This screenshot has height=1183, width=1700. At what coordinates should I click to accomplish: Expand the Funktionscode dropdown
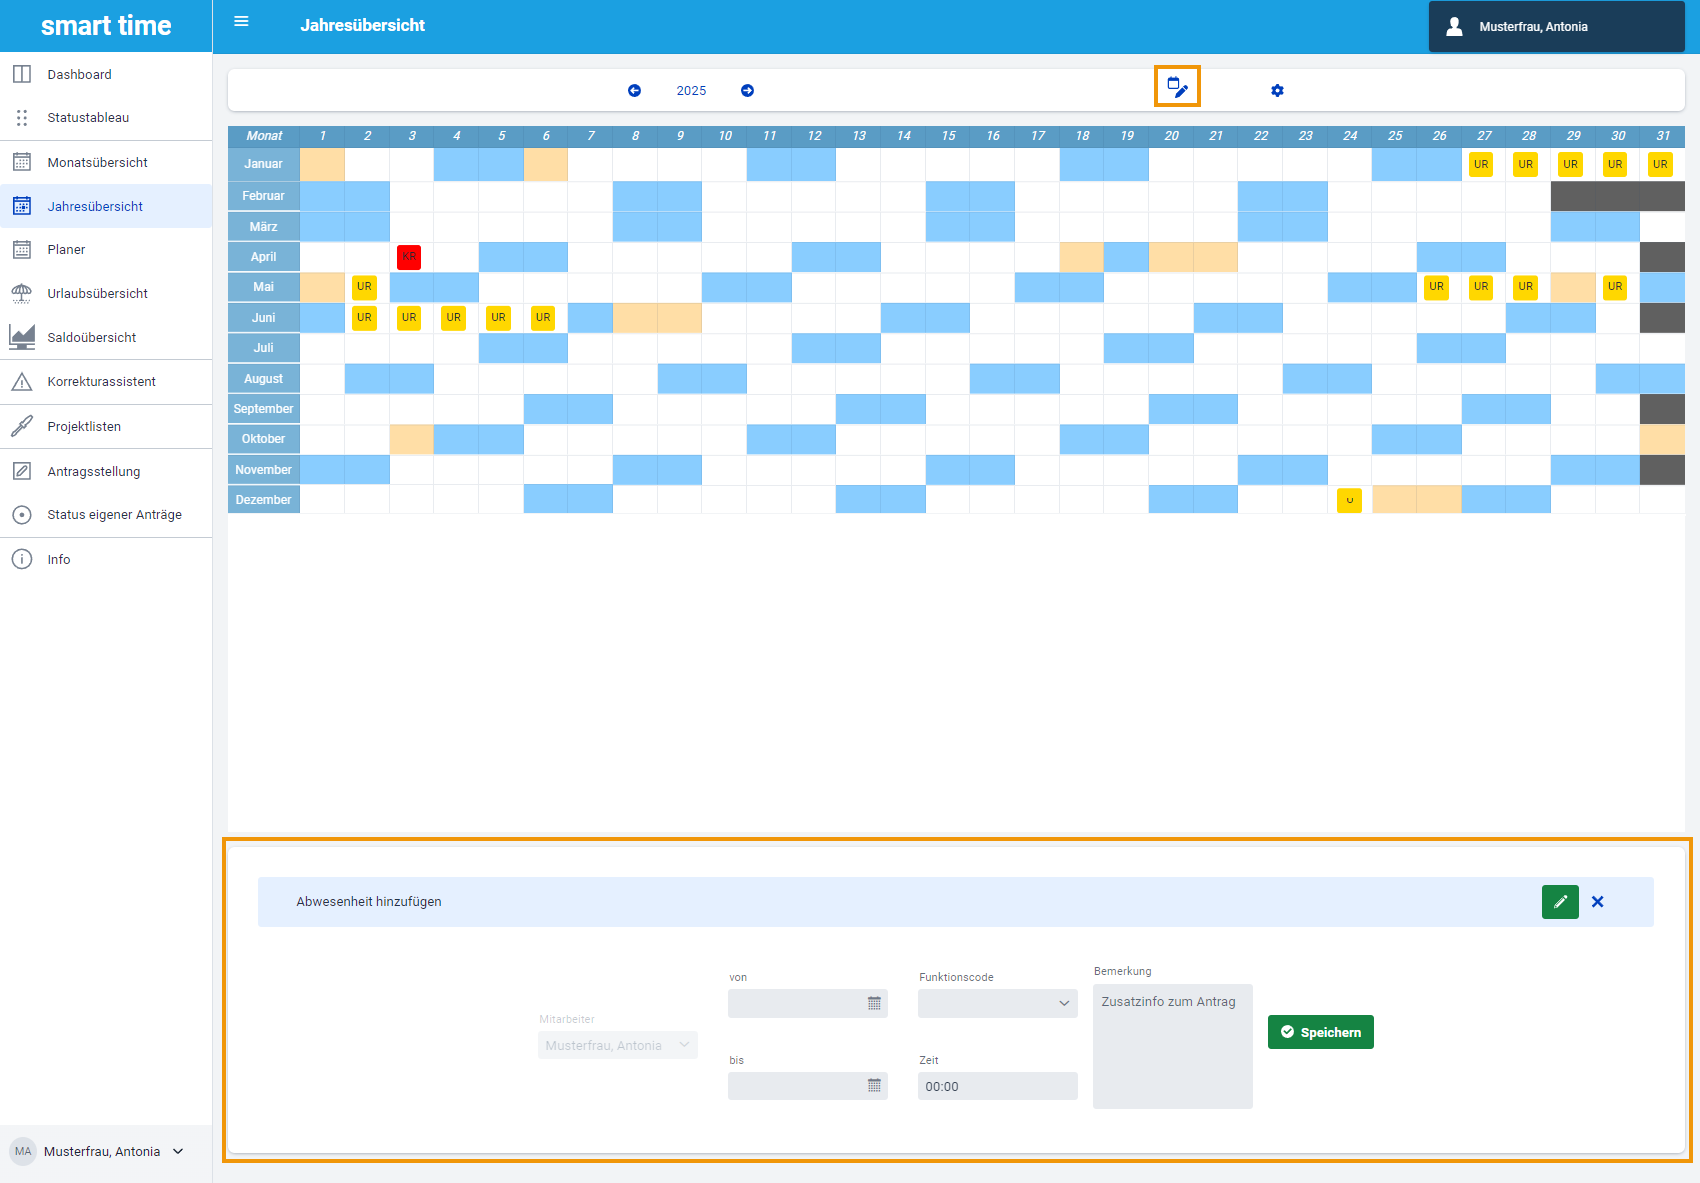pos(997,1004)
